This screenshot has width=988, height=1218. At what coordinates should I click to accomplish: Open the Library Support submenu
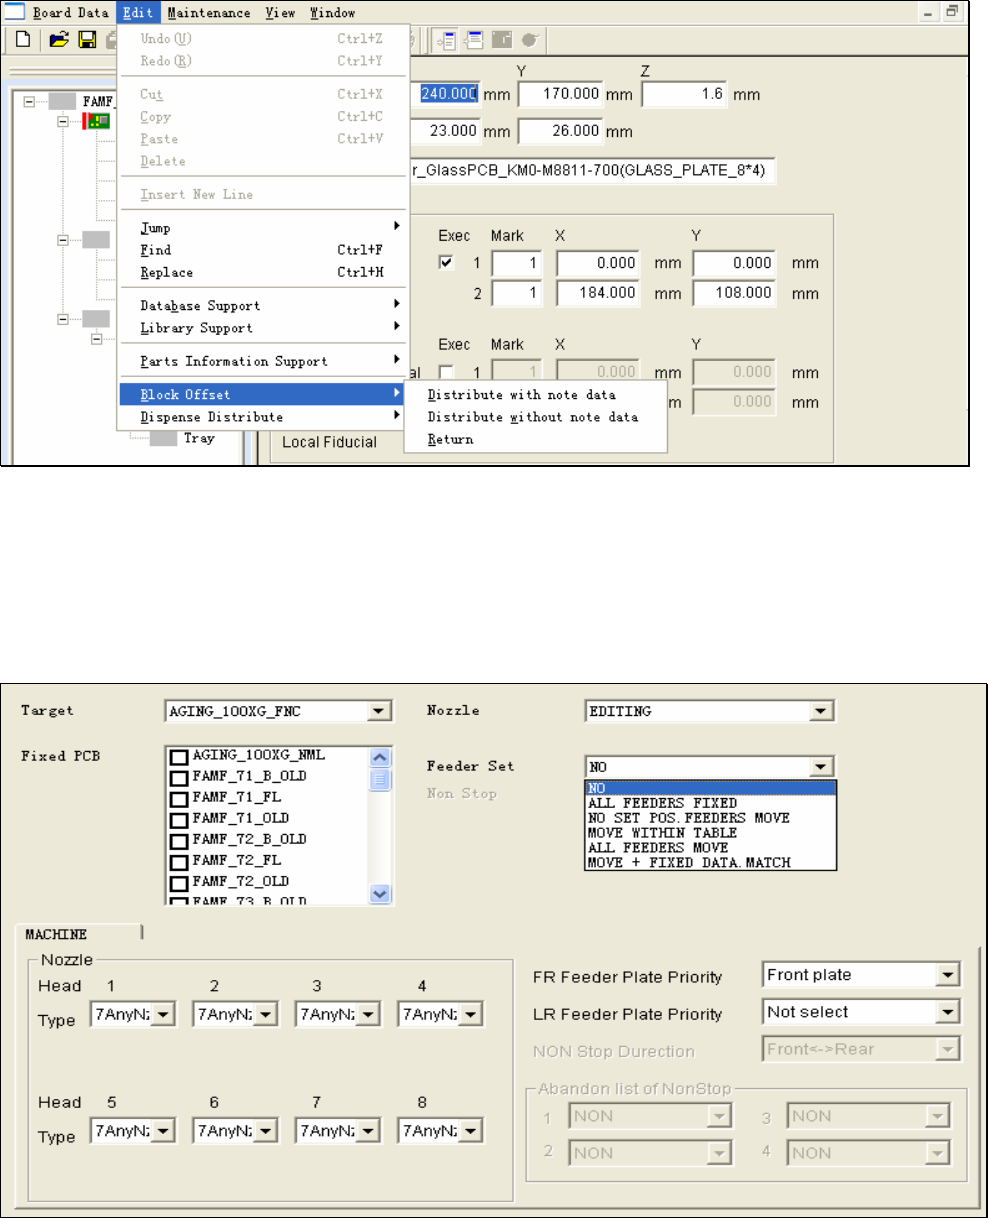coord(262,327)
